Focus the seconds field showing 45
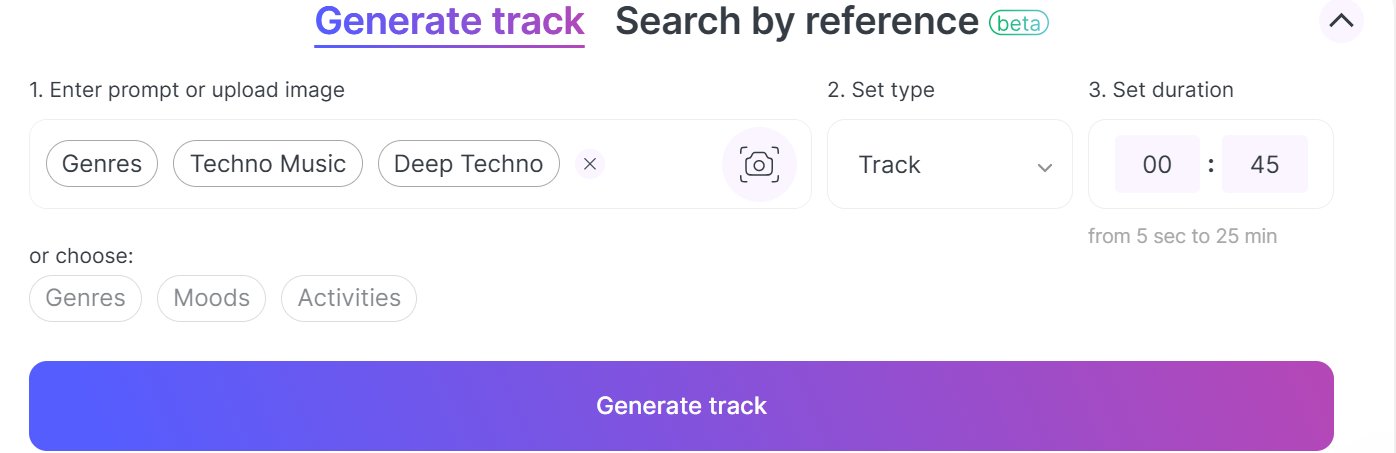Screen dimensions: 1396x453 click(x=1265, y=164)
